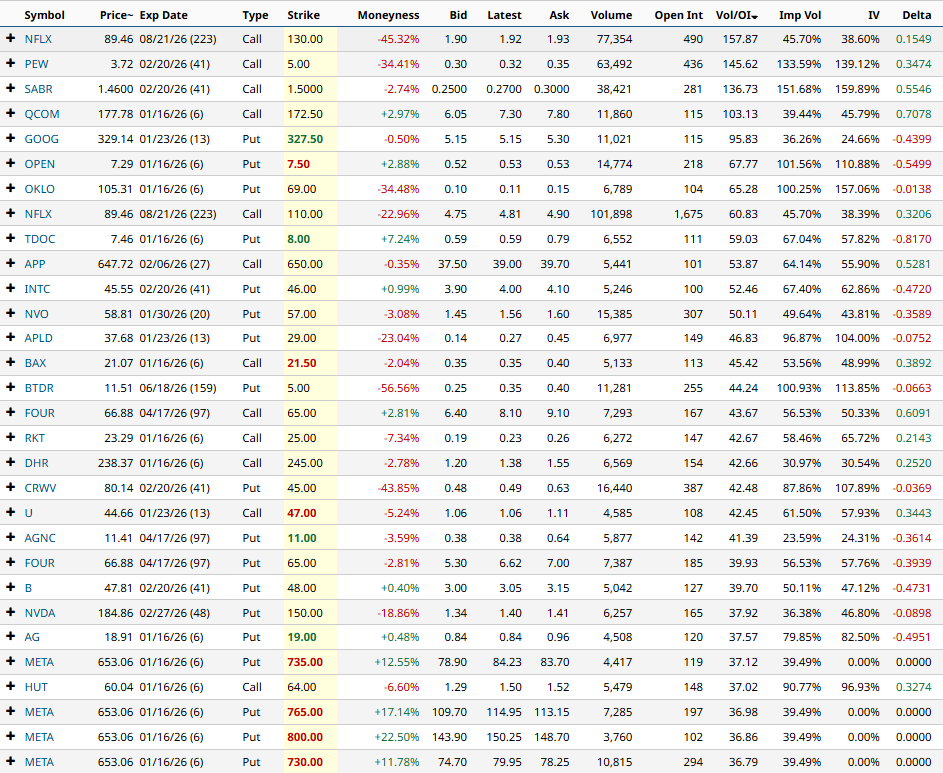943x773 pixels.
Task: Open the NFLX link in 110.00 strike row
Action: [x=38, y=214]
